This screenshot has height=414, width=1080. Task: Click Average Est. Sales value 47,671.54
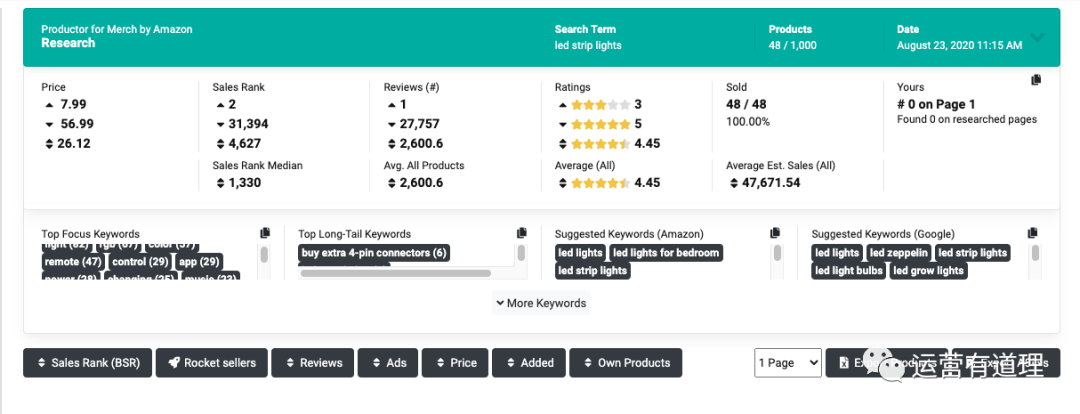(x=771, y=183)
